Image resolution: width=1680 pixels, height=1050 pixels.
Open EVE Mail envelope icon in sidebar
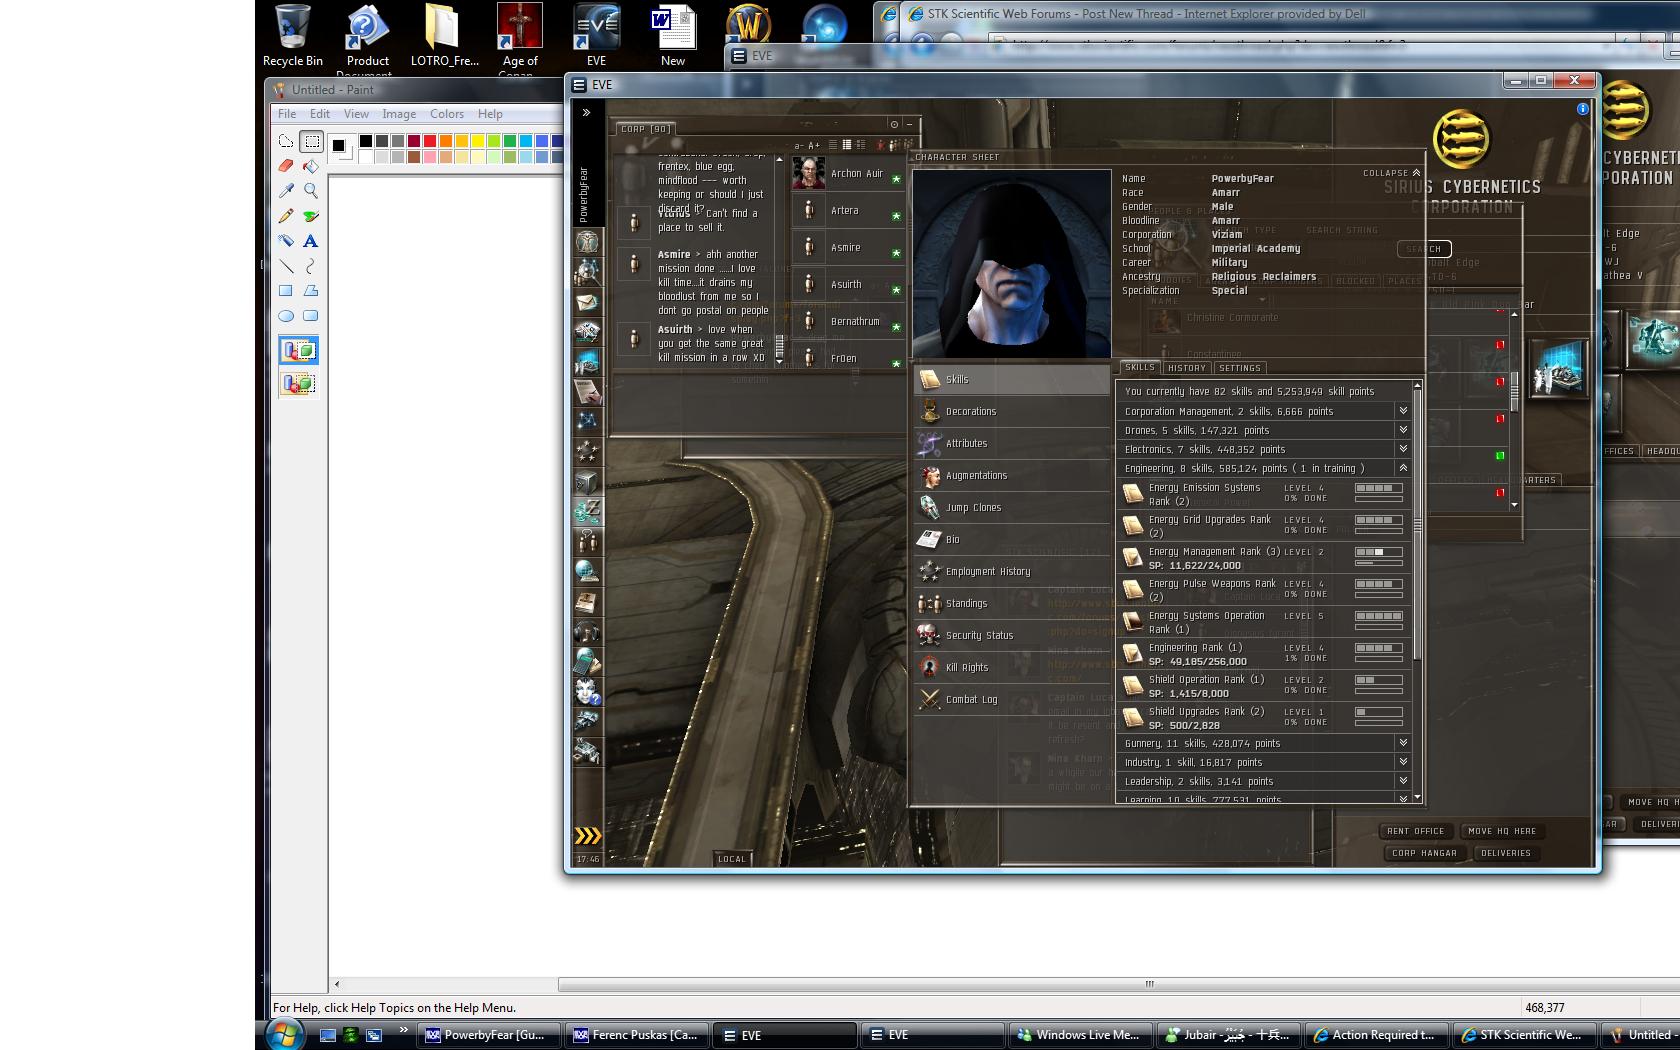588,301
